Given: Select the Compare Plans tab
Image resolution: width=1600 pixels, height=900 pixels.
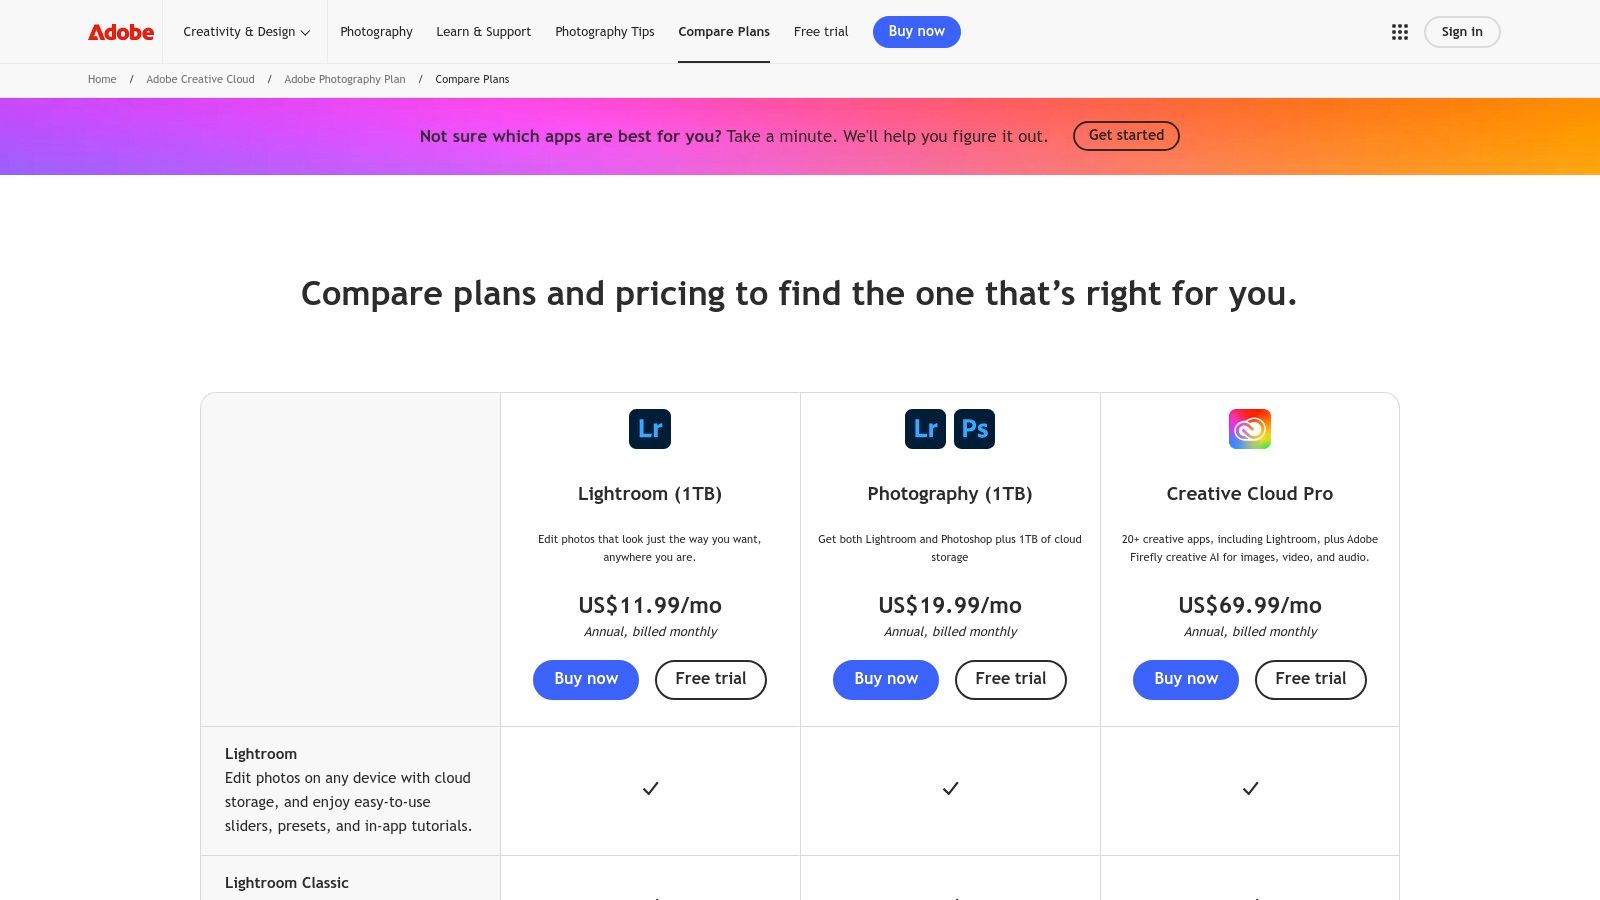Looking at the screenshot, I should coord(724,32).
